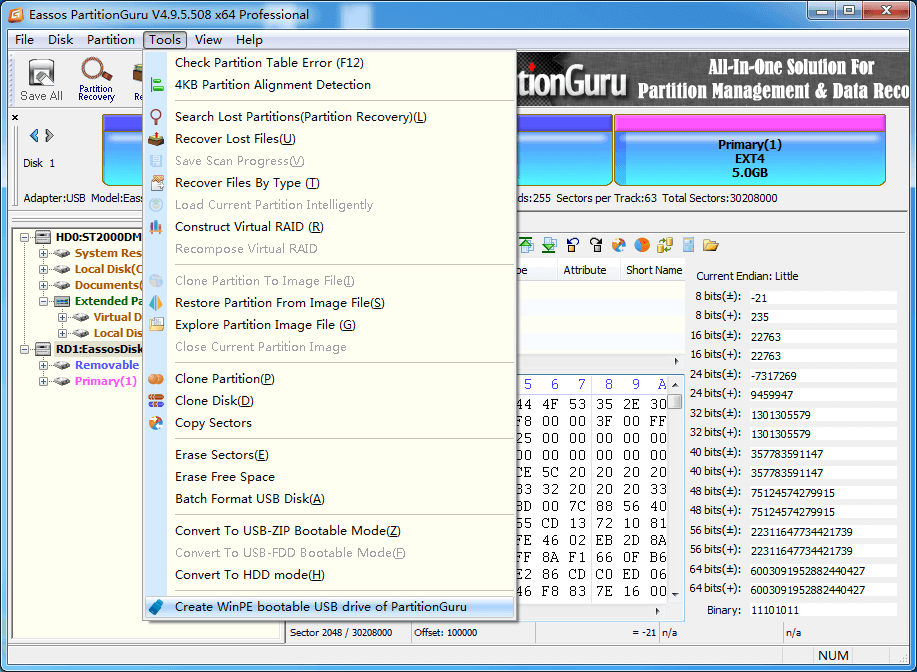Click the hex view vertical scrollbar thumb
The height and width of the screenshot is (672, 917).
[x=675, y=402]
